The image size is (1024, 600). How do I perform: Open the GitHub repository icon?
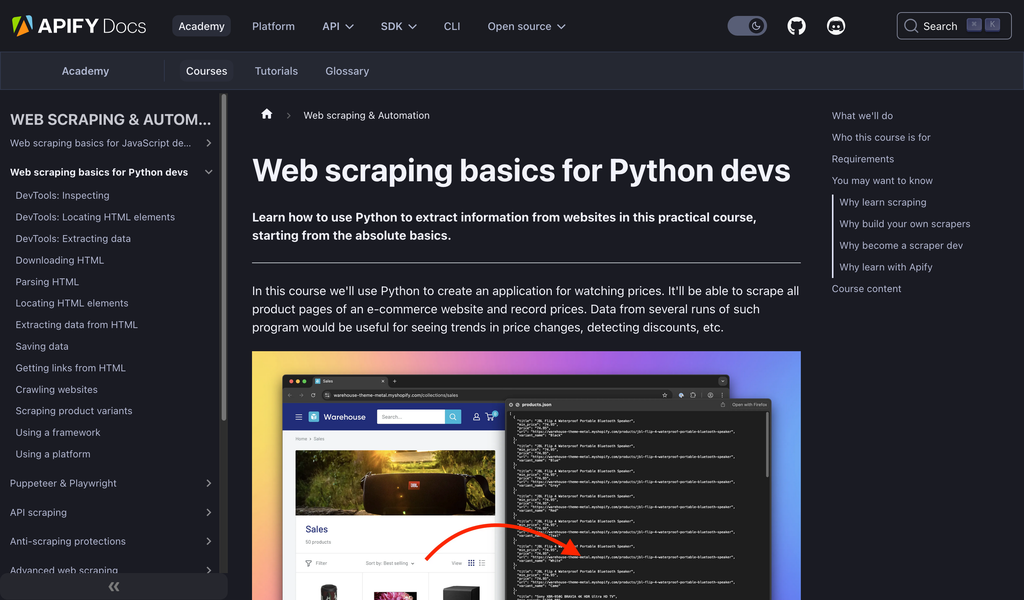(x=796, y=26)
